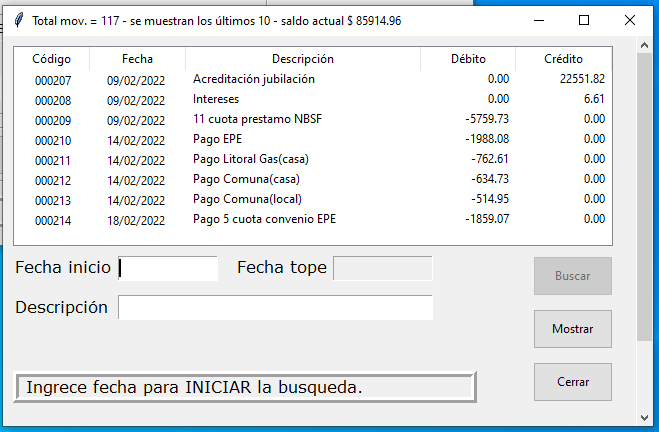Click credit value 22551.82
This screenshot has height=432, width=659.
pyautogui.click(x=582, y=79)
